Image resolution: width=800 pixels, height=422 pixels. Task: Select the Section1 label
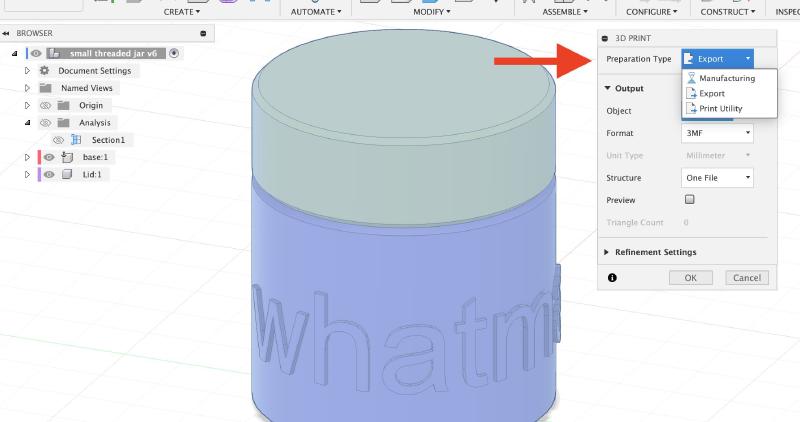click(108, 140)
